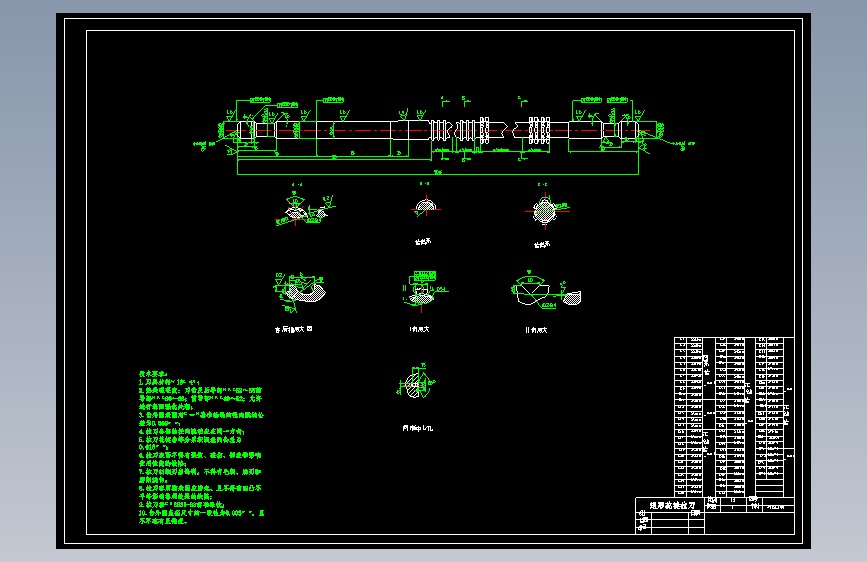Click the II 放大 caption label
Image resolution: width=867 pixels, height=562 pixels.
(x=536, y=330)
